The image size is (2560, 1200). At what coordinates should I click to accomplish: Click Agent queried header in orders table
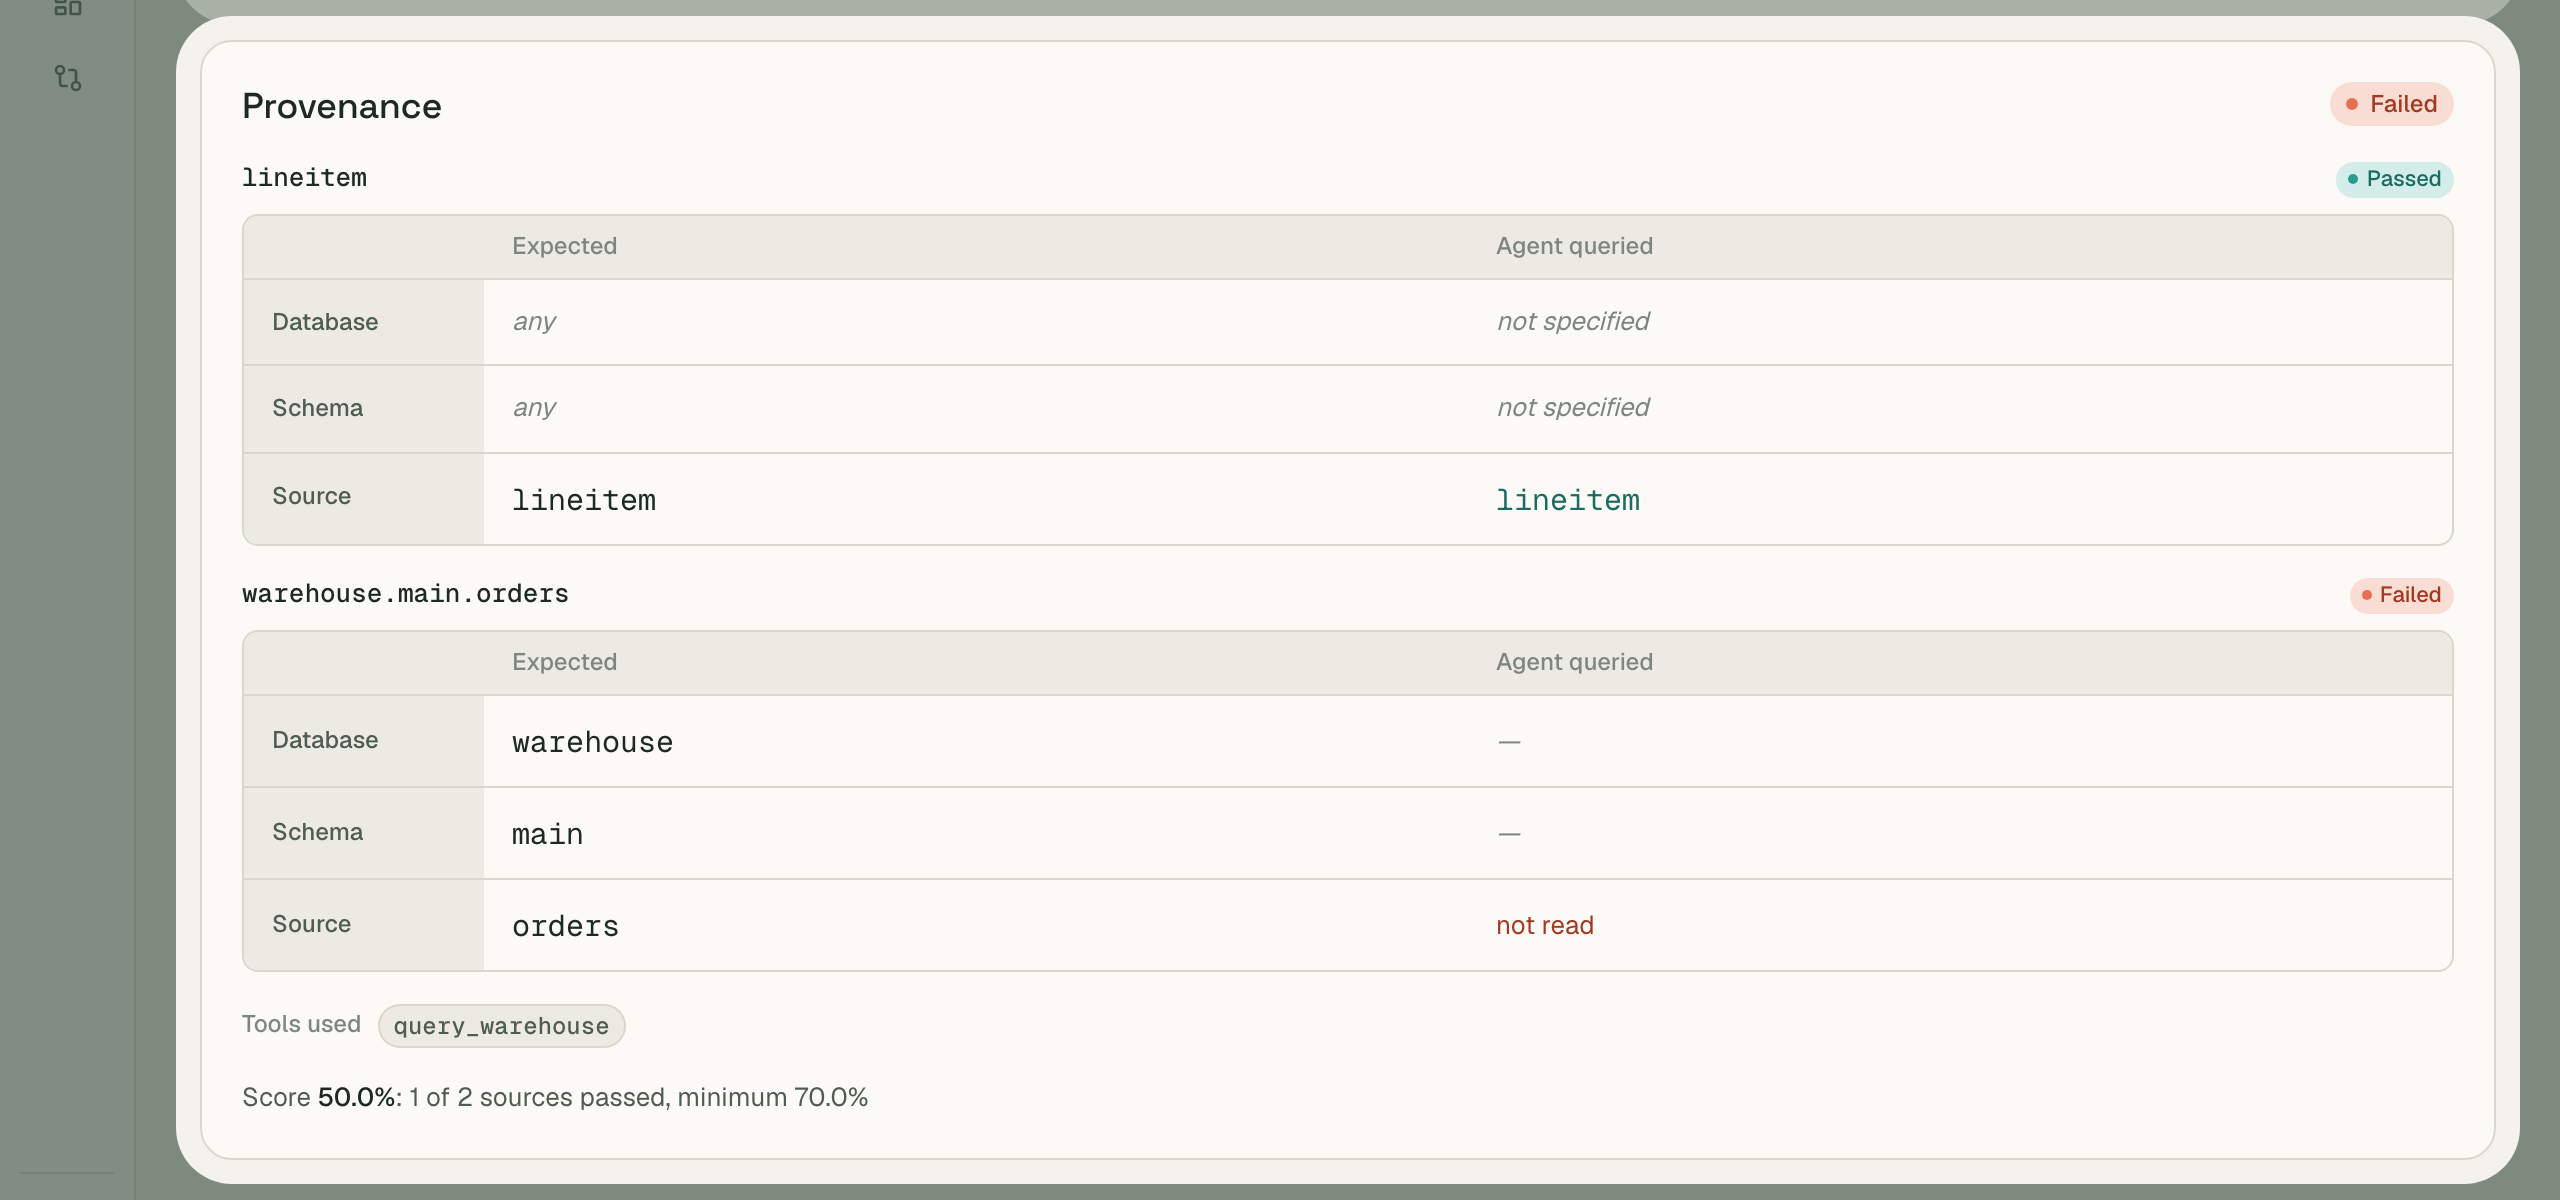pos(1574,662)
